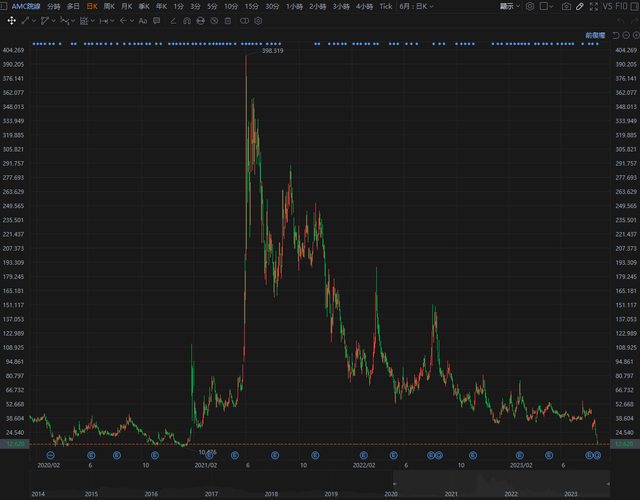Toggle the 前復權 price adjustment option
The height and width of the screenshot is (500, 640).
click(596, 34)
